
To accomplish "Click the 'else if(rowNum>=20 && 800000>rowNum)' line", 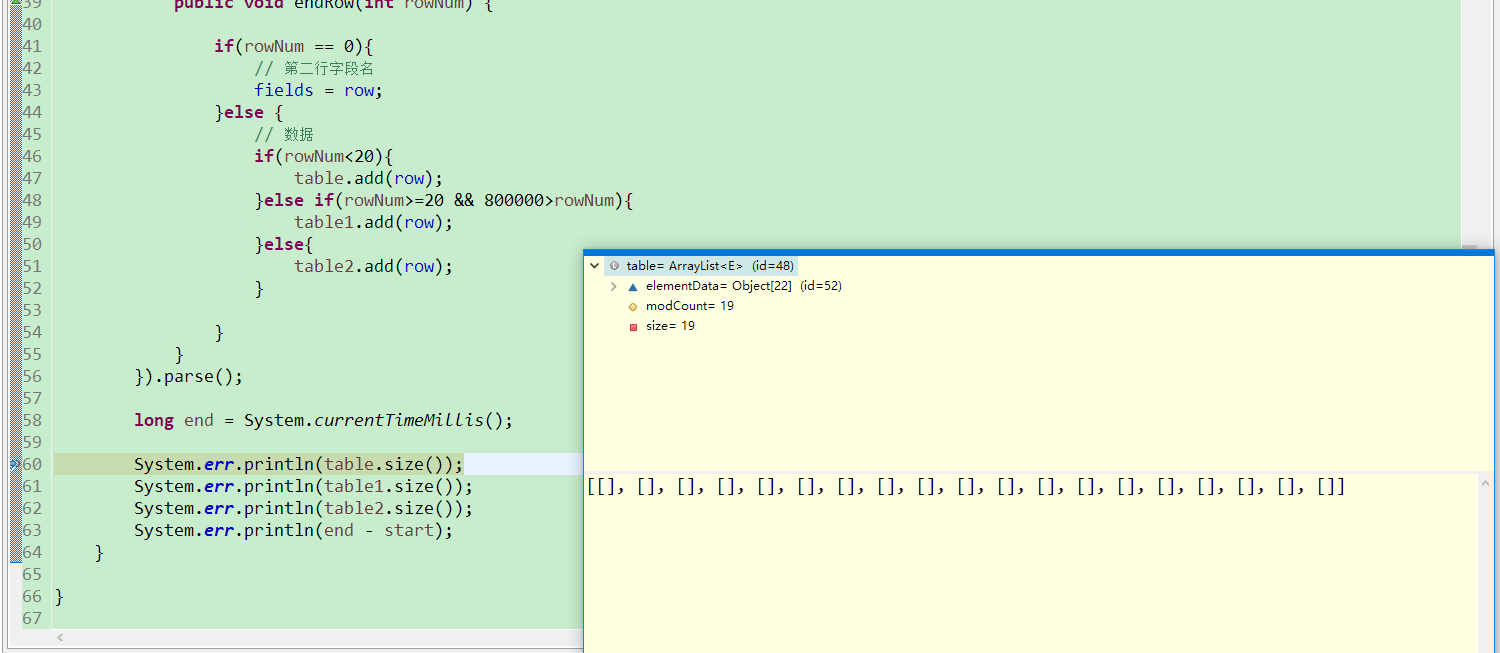I will 444,200.
